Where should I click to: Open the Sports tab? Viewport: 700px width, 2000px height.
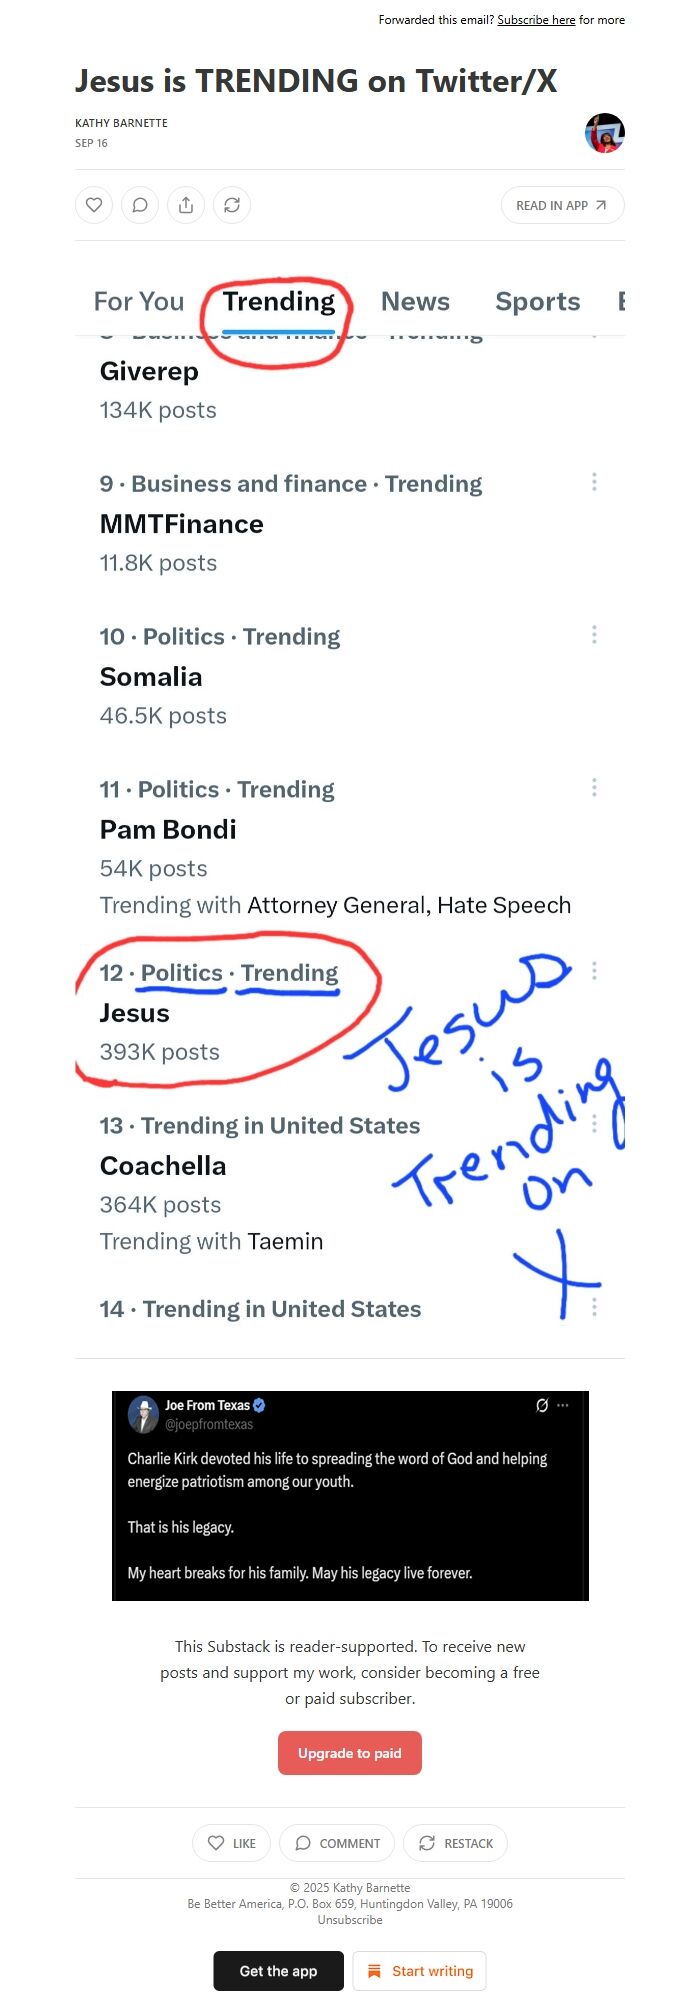538,301
